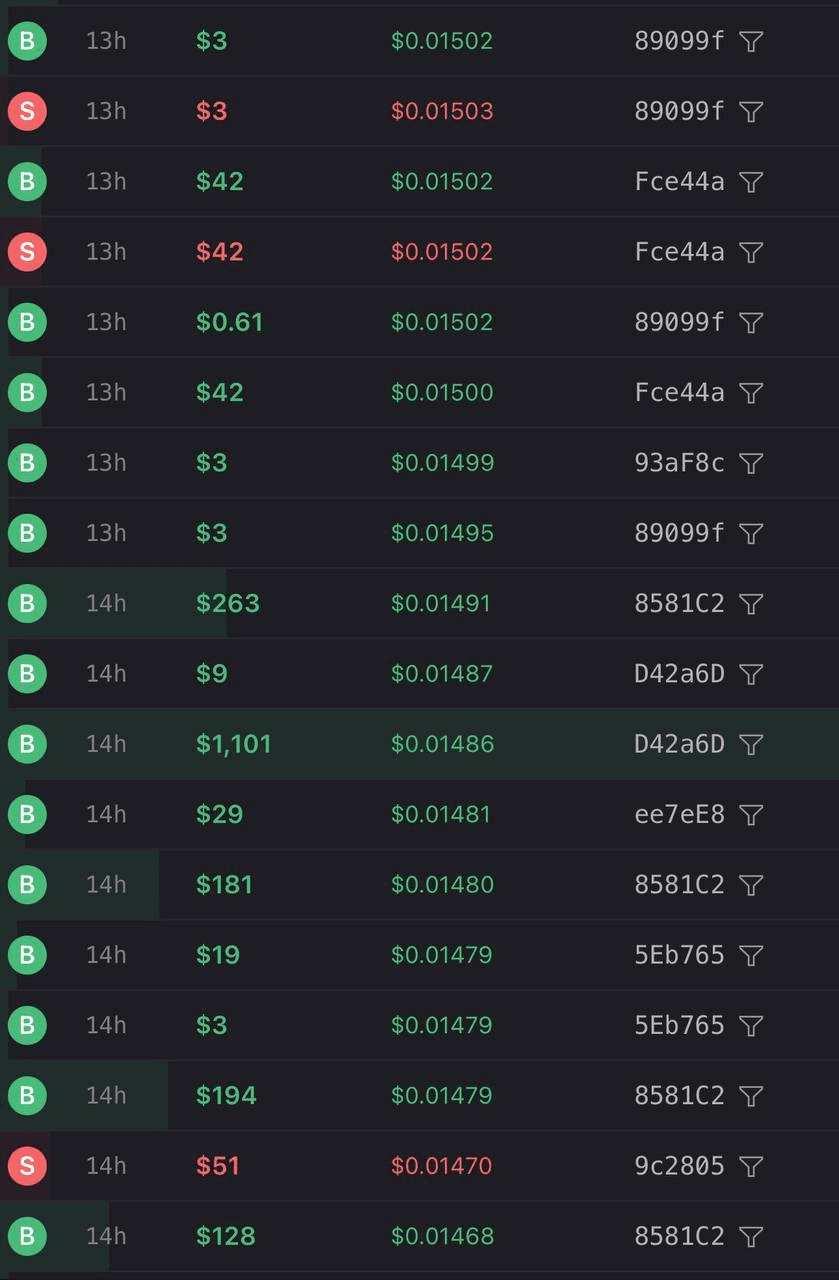The height and width of the screenshot is (1280, 839).
Task: Click filter icon for the $263 buy row
Action: [751, 604]
